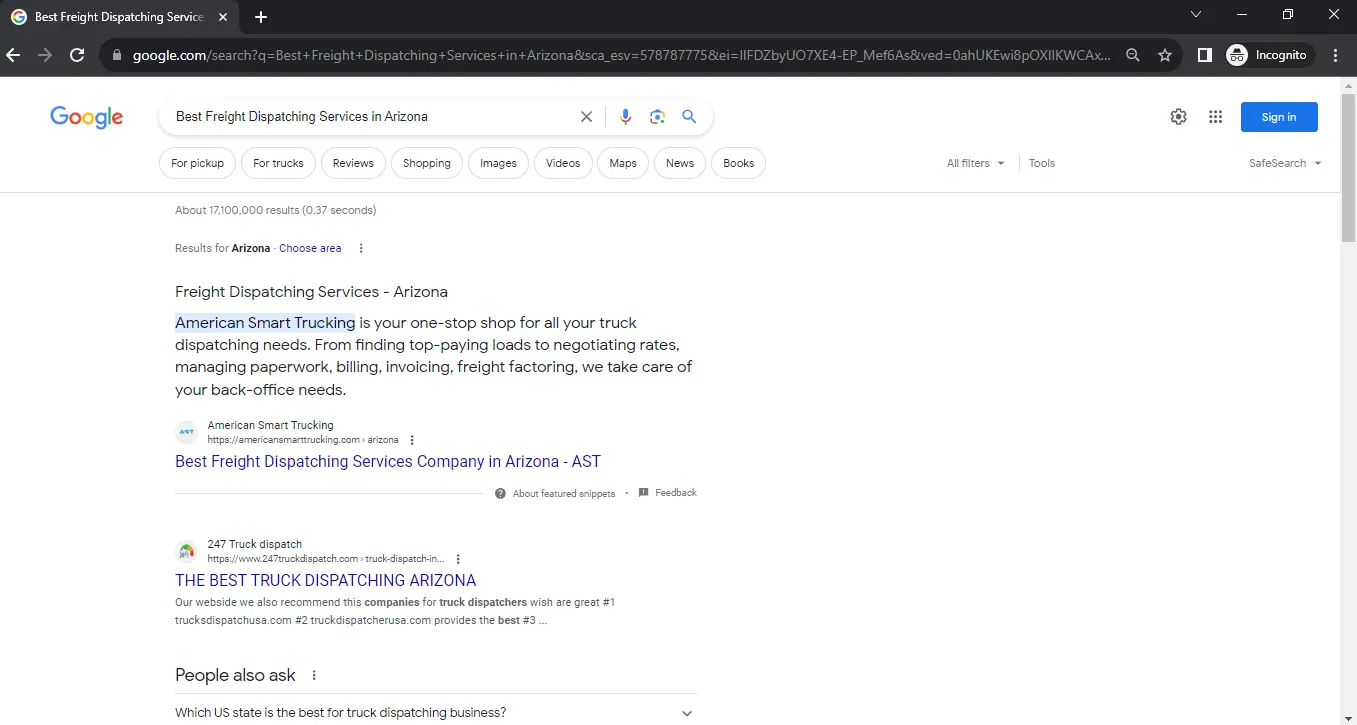Bookmark this page with star icon

pos(1165,56)
